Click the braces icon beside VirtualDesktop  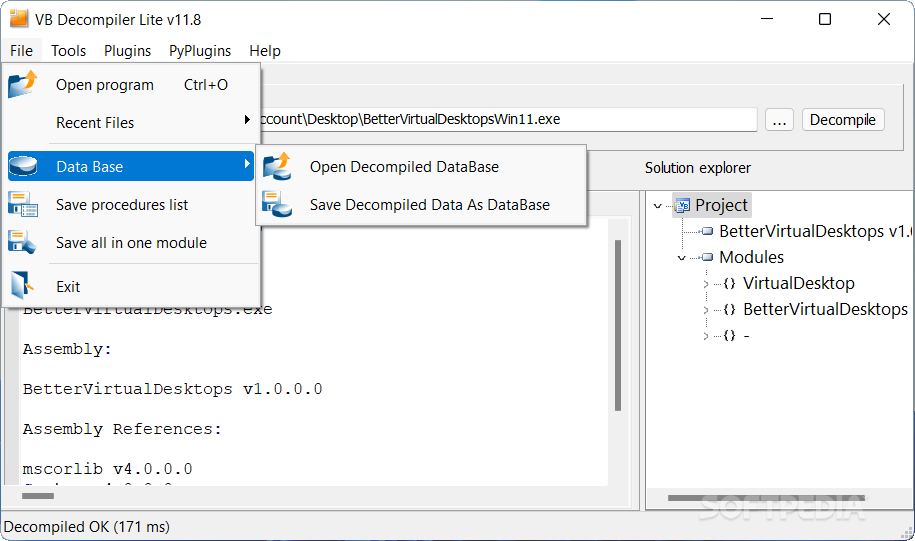[729, 284]
